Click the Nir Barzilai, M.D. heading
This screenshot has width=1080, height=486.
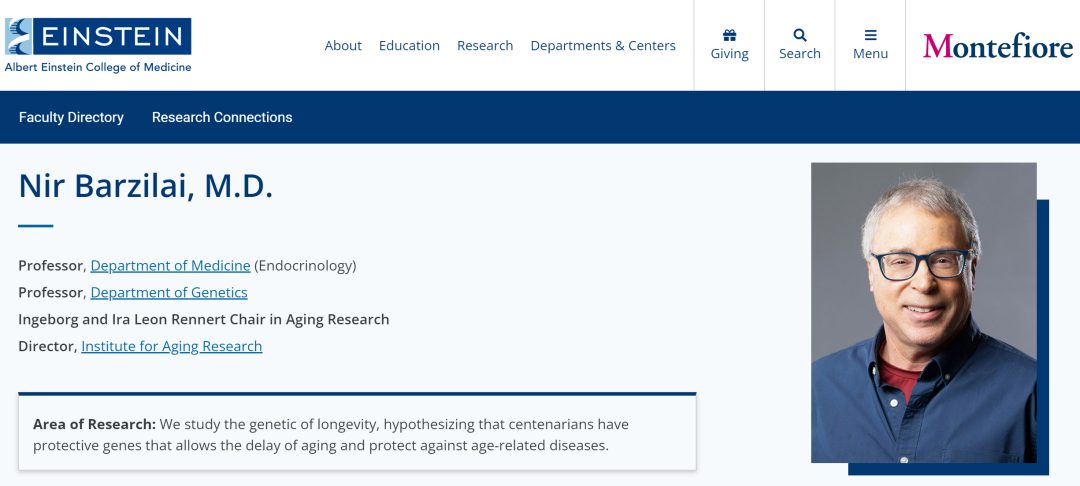click(146, 186)
